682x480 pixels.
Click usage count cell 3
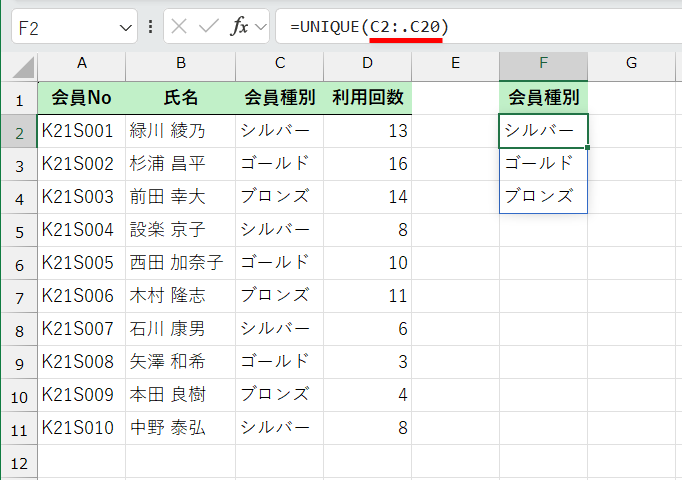(368, 363)
